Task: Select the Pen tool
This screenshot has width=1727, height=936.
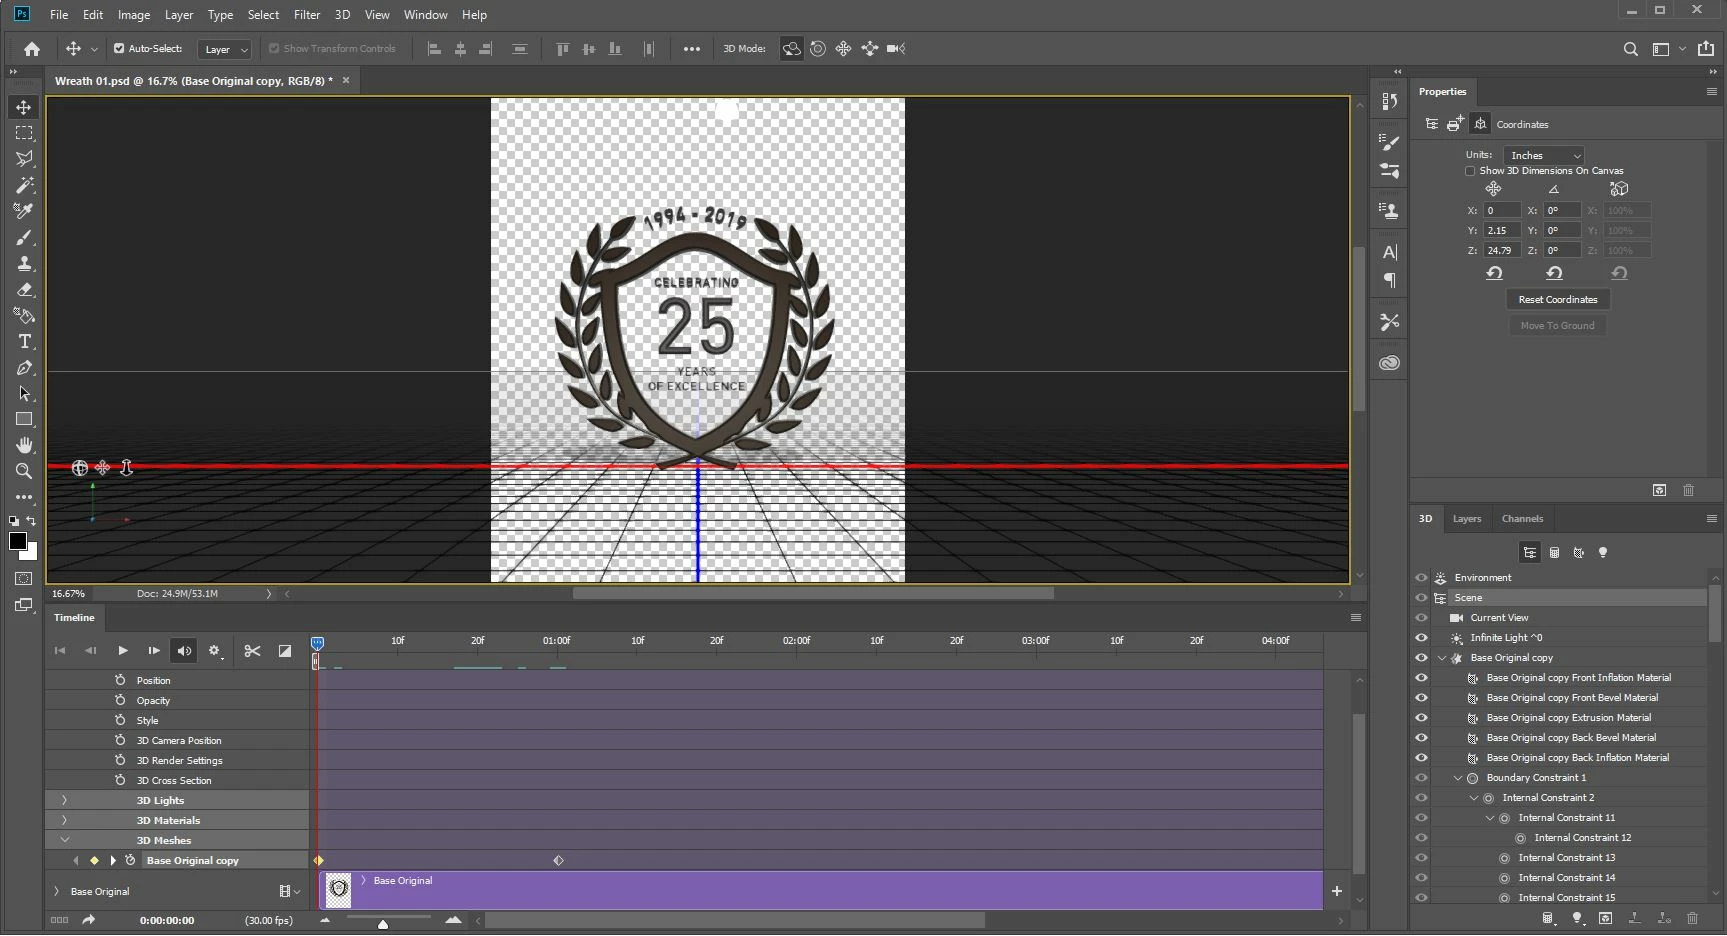Action: pos(24,368)
